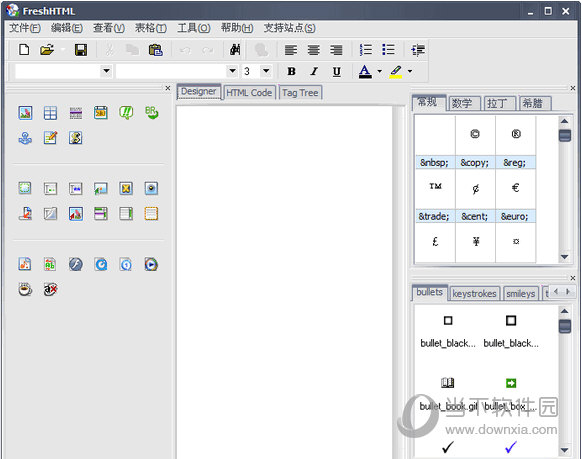
Task: Open font size dropdown showing 3
Action: click(266, 71)
